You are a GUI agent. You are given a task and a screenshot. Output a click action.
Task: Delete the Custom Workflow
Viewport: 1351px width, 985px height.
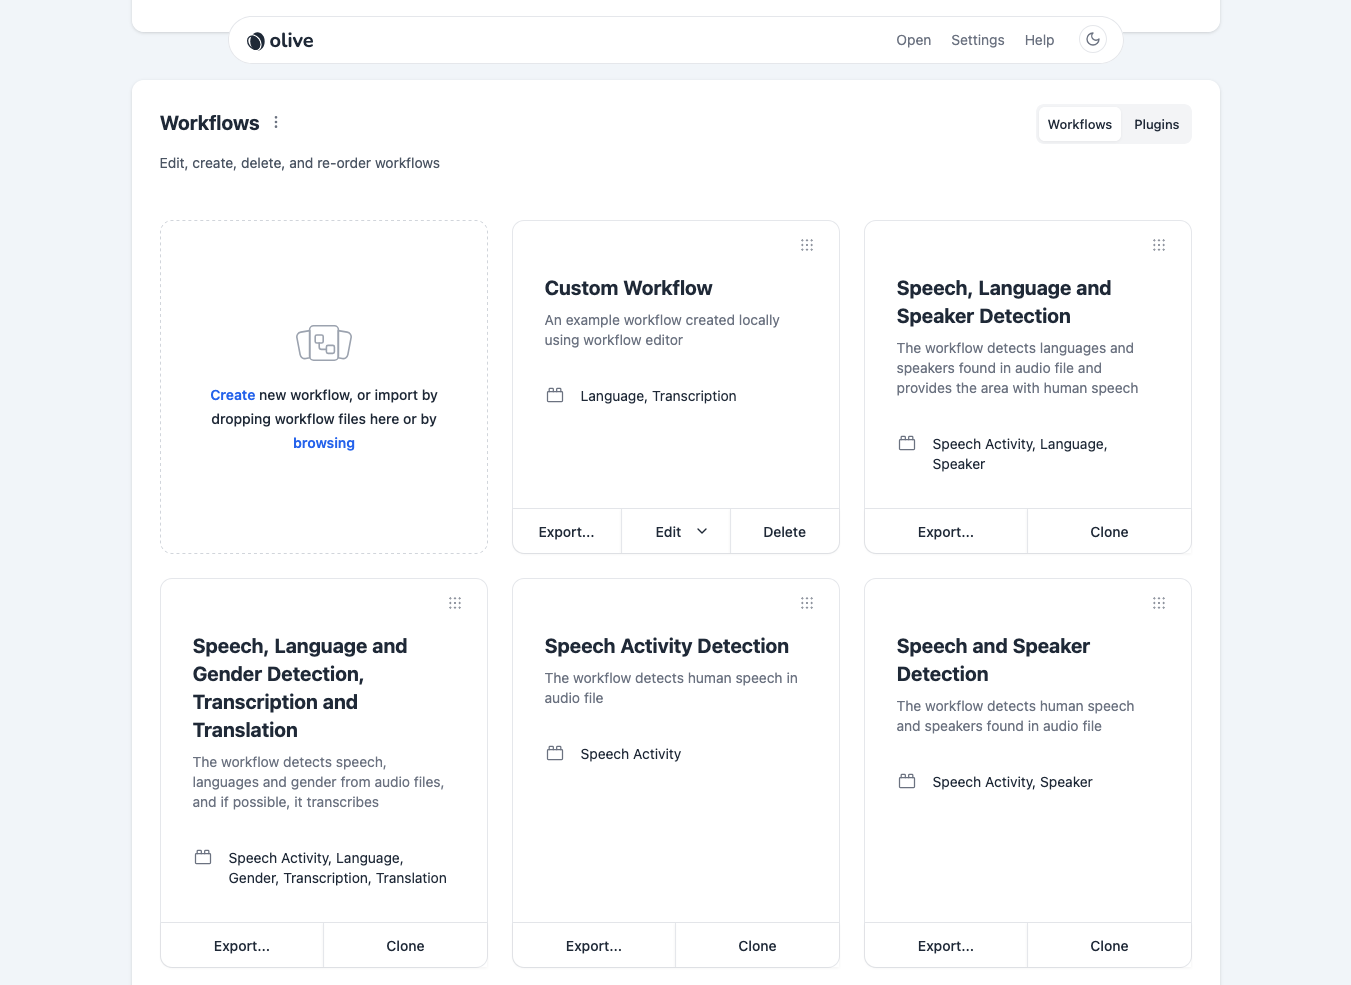click(x=784, y=531)
